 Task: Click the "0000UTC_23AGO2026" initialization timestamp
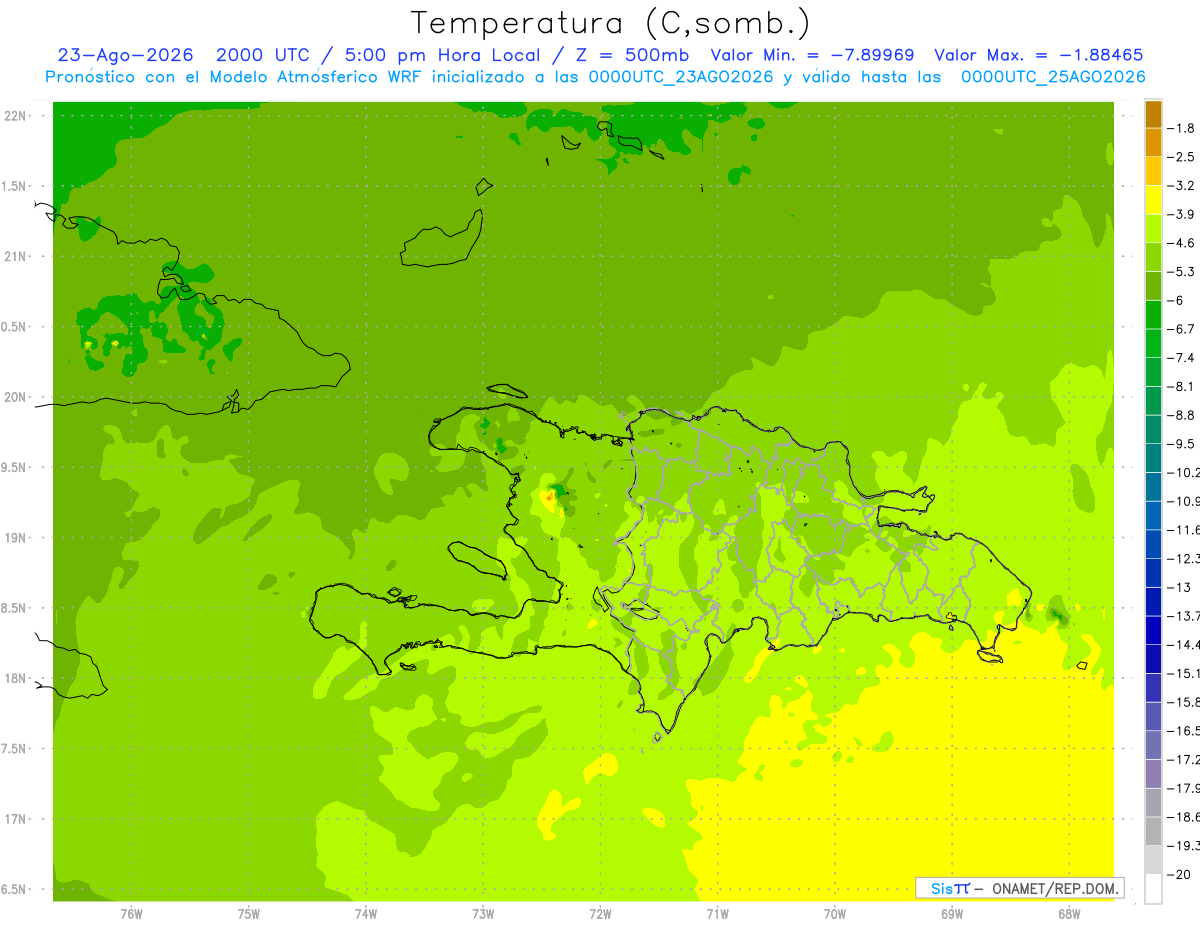[x=680, y=77]
